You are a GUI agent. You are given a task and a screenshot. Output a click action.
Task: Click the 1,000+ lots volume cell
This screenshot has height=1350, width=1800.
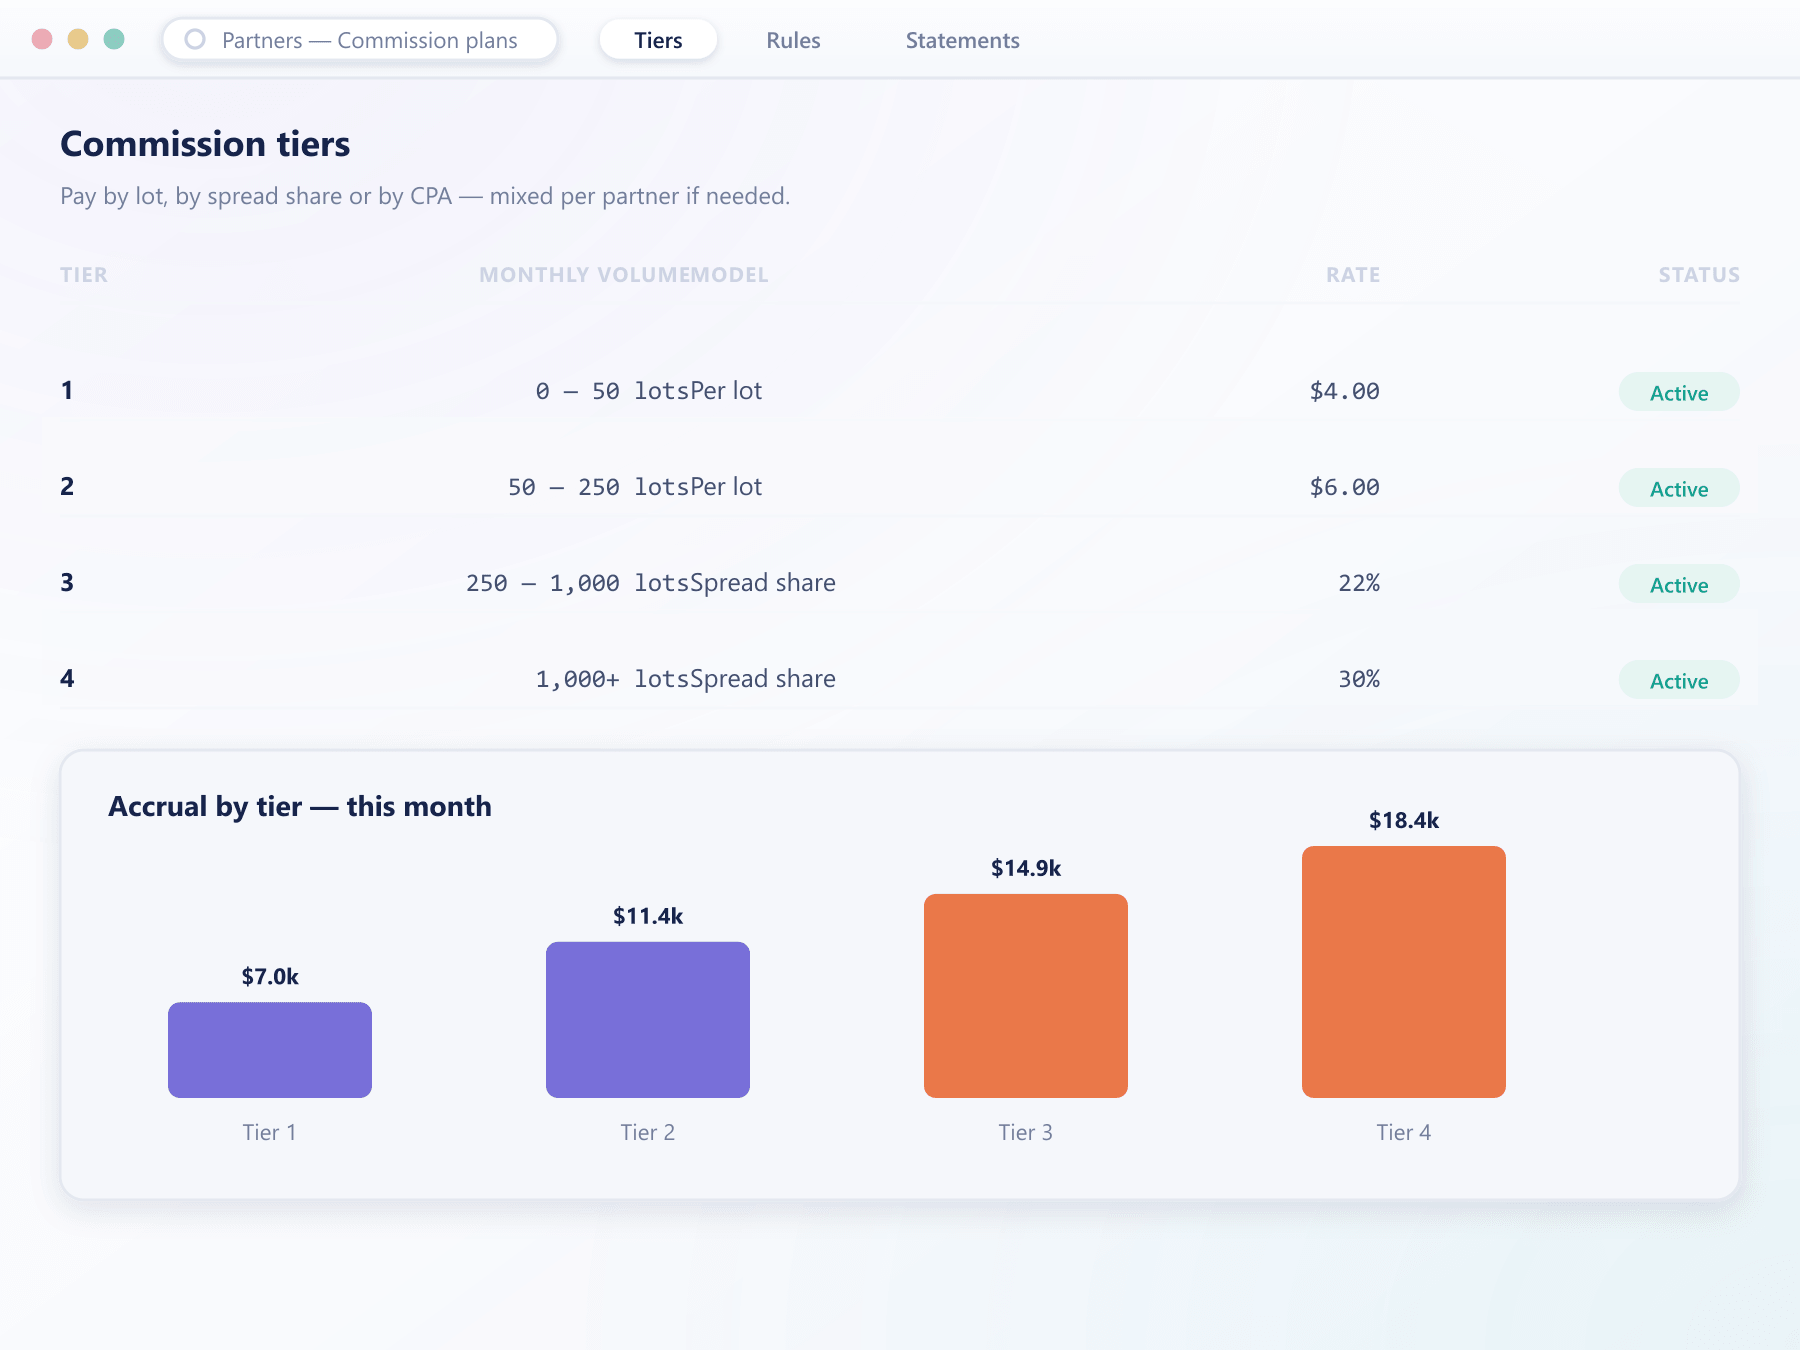tap(612, 679)
